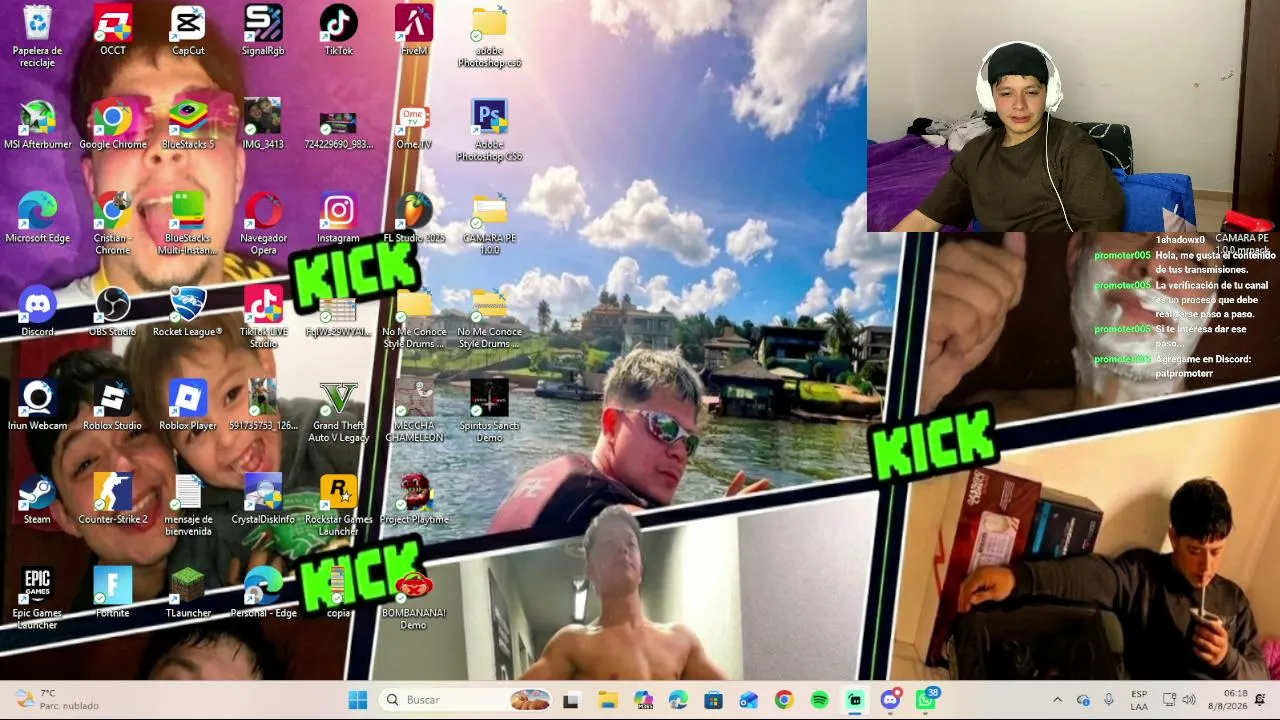This screenshot has width=1280, height=720.
Task: Switch the ESP LAA input language
Action: (1139, 700)
